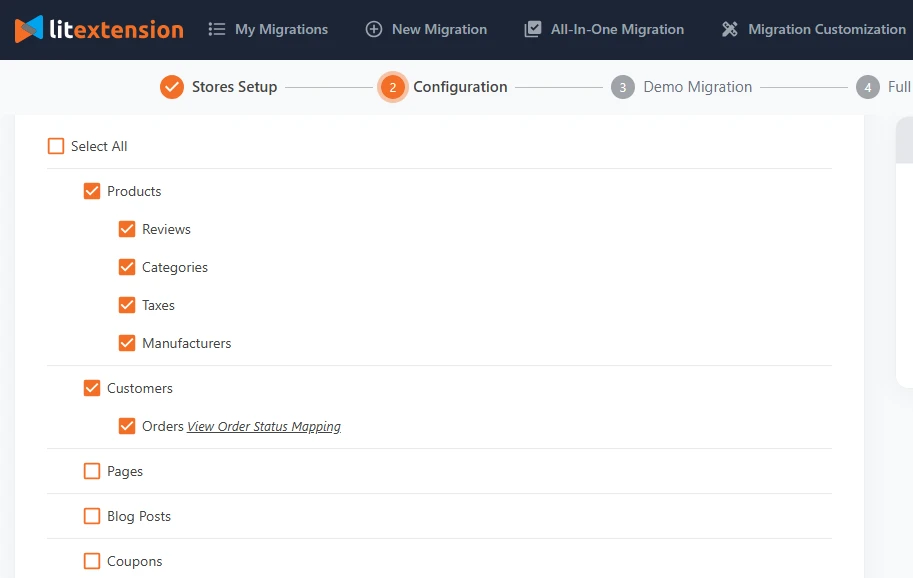Viewport: 913px width, 578px height.
Task: Click the step 4 circle
Action: click(868, 87)
